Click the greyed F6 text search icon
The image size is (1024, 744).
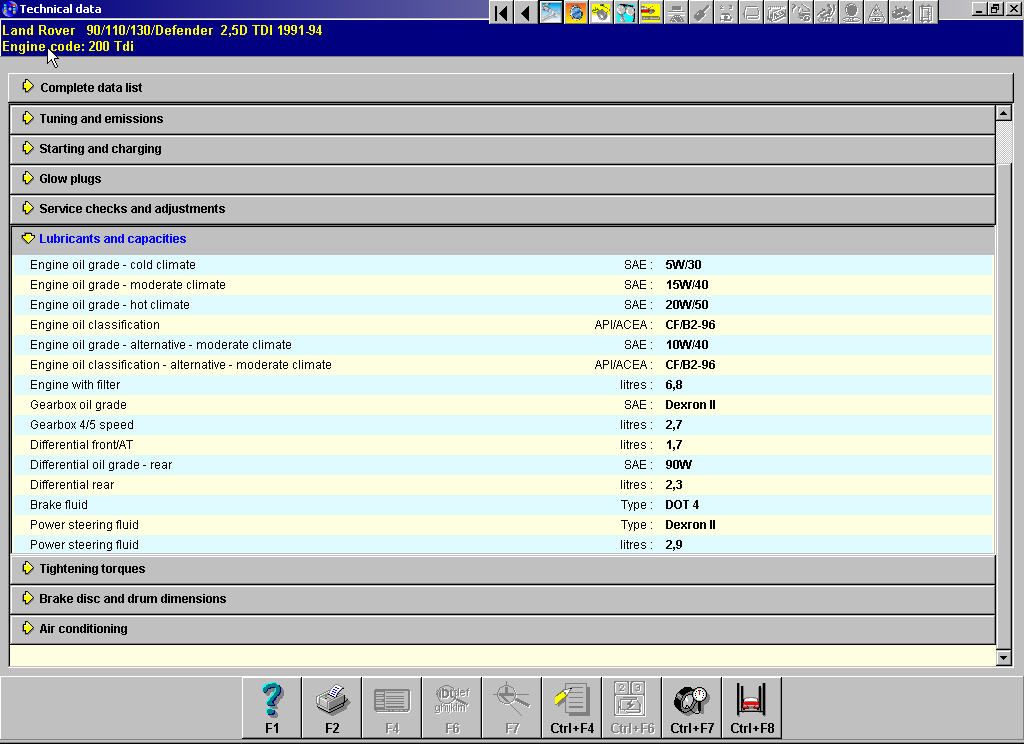[452, 708]
